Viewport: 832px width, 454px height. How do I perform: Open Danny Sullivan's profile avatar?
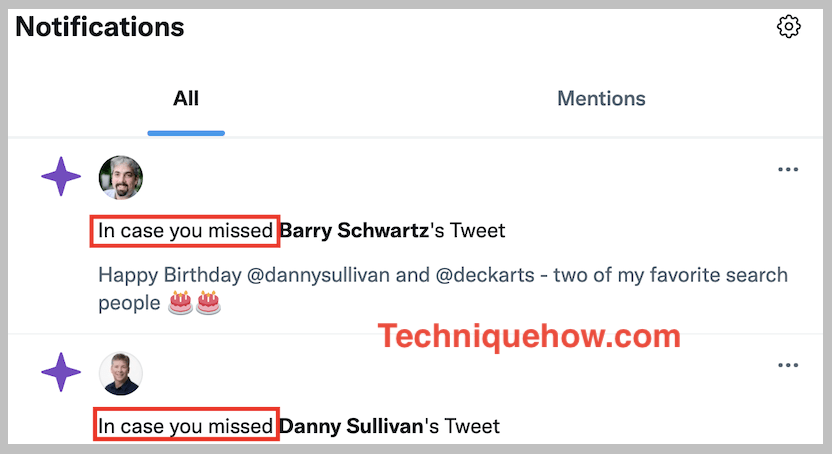click(x=120, y=373)
